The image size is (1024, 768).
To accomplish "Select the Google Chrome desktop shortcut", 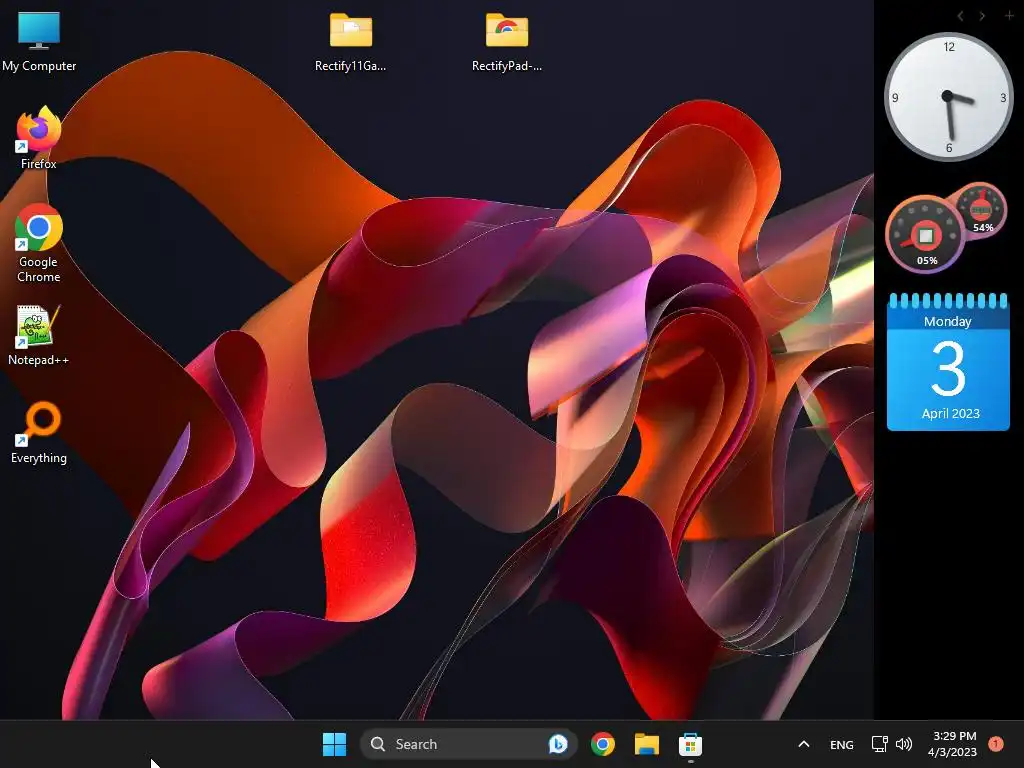I will pyautogui.click(x=39, y=243).
